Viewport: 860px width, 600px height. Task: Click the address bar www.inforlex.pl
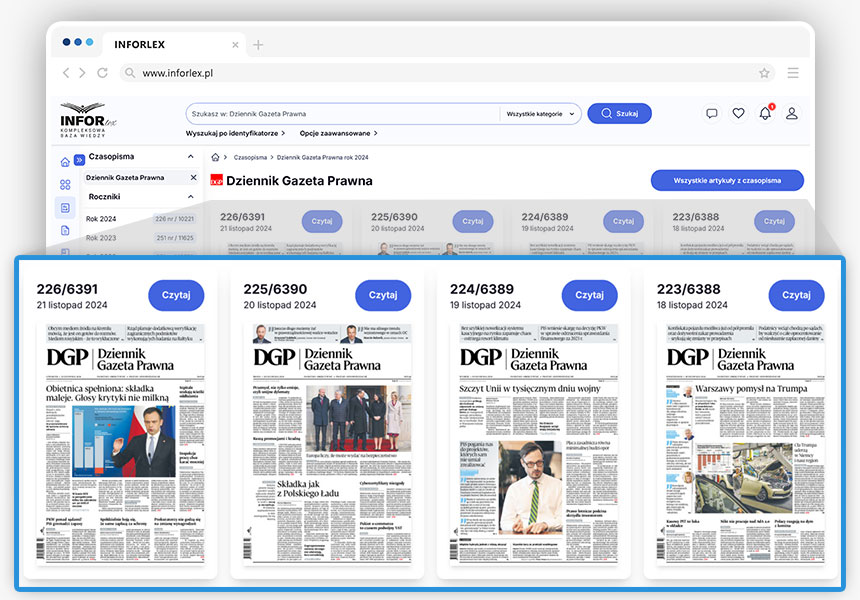coord(446,73)
